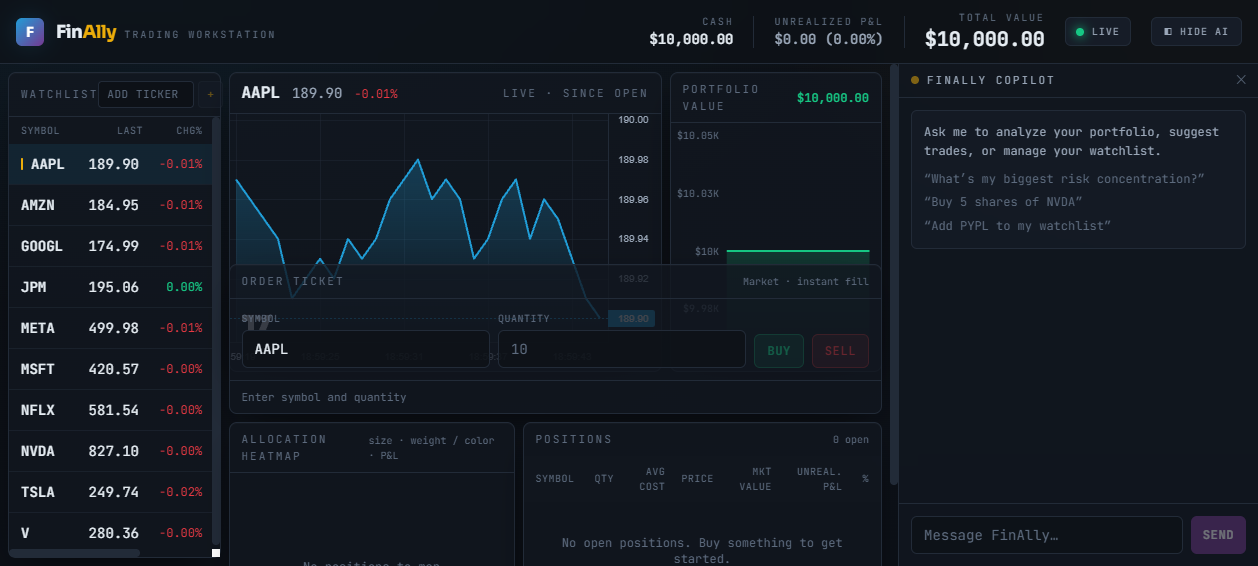Click the ALLOCATION HEATMAP panel title
The width and height of the screenshot is (1258, 566).
click(x=284, y=447)
